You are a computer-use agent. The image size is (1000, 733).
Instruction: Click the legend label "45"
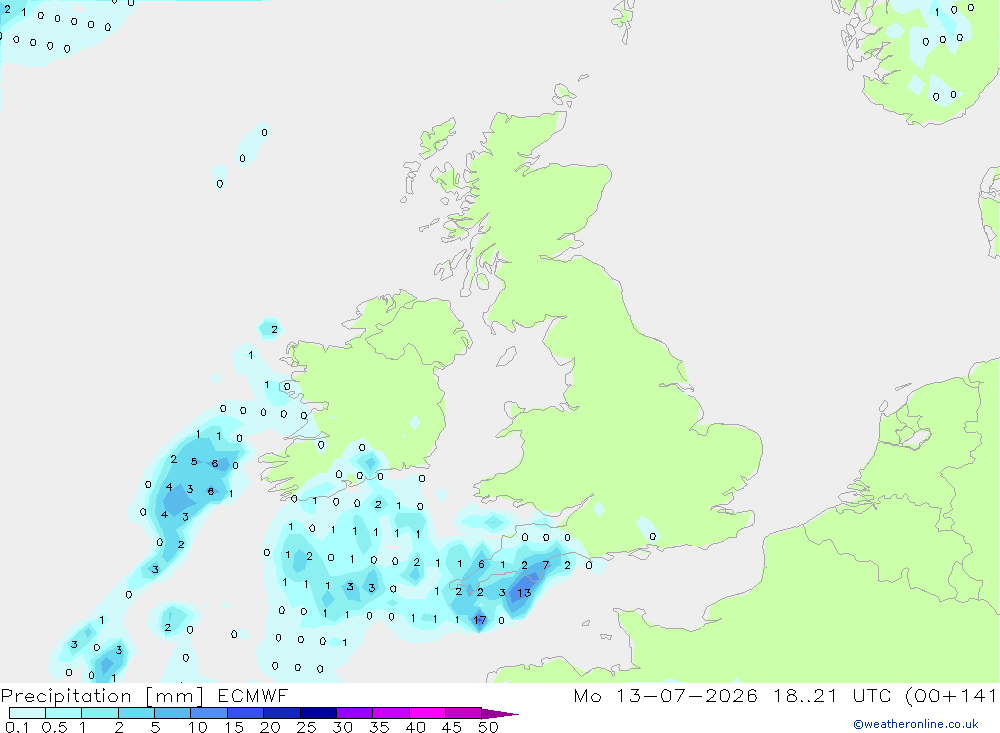tap(452, 727)
